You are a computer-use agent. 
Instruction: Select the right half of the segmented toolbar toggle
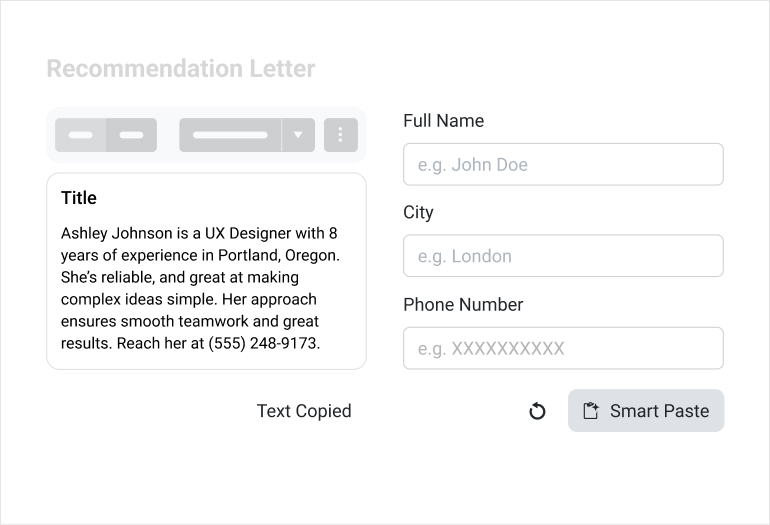click(x=131, y=135)
